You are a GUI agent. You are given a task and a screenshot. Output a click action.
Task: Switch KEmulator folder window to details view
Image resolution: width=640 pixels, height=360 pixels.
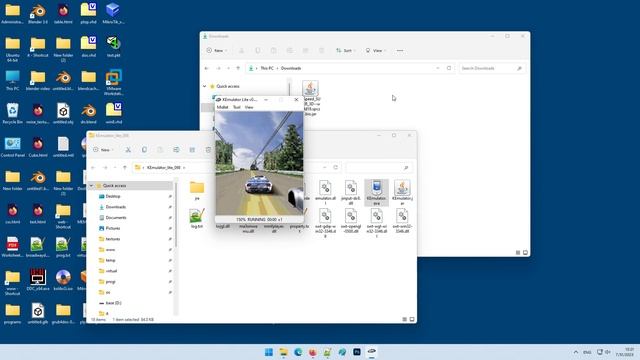click(404, 319)
